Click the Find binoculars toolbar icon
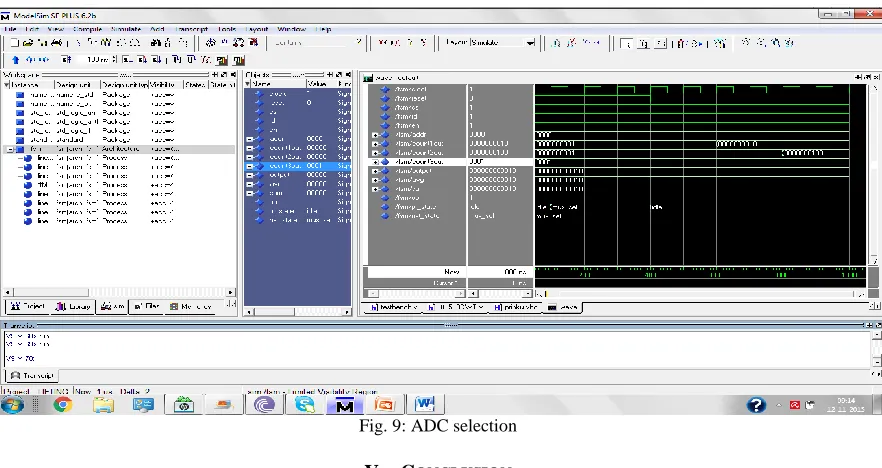This screenshot has height=468, width=882. 156,42
